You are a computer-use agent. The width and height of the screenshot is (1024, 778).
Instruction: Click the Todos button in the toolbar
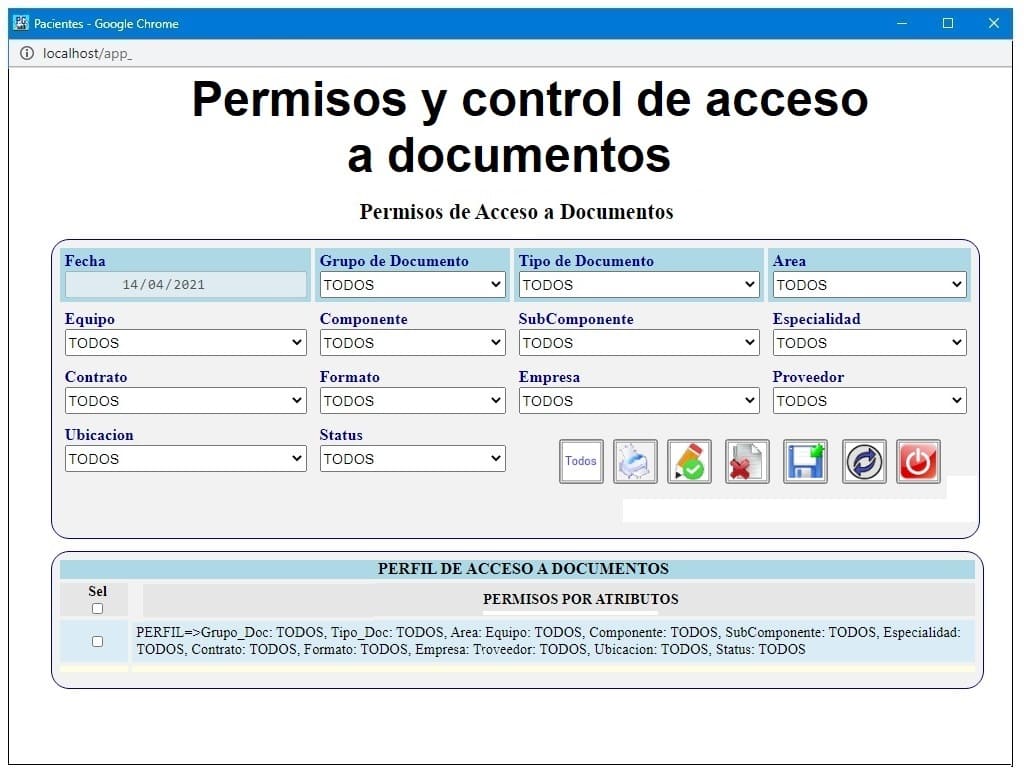click(x=581, y=461)
